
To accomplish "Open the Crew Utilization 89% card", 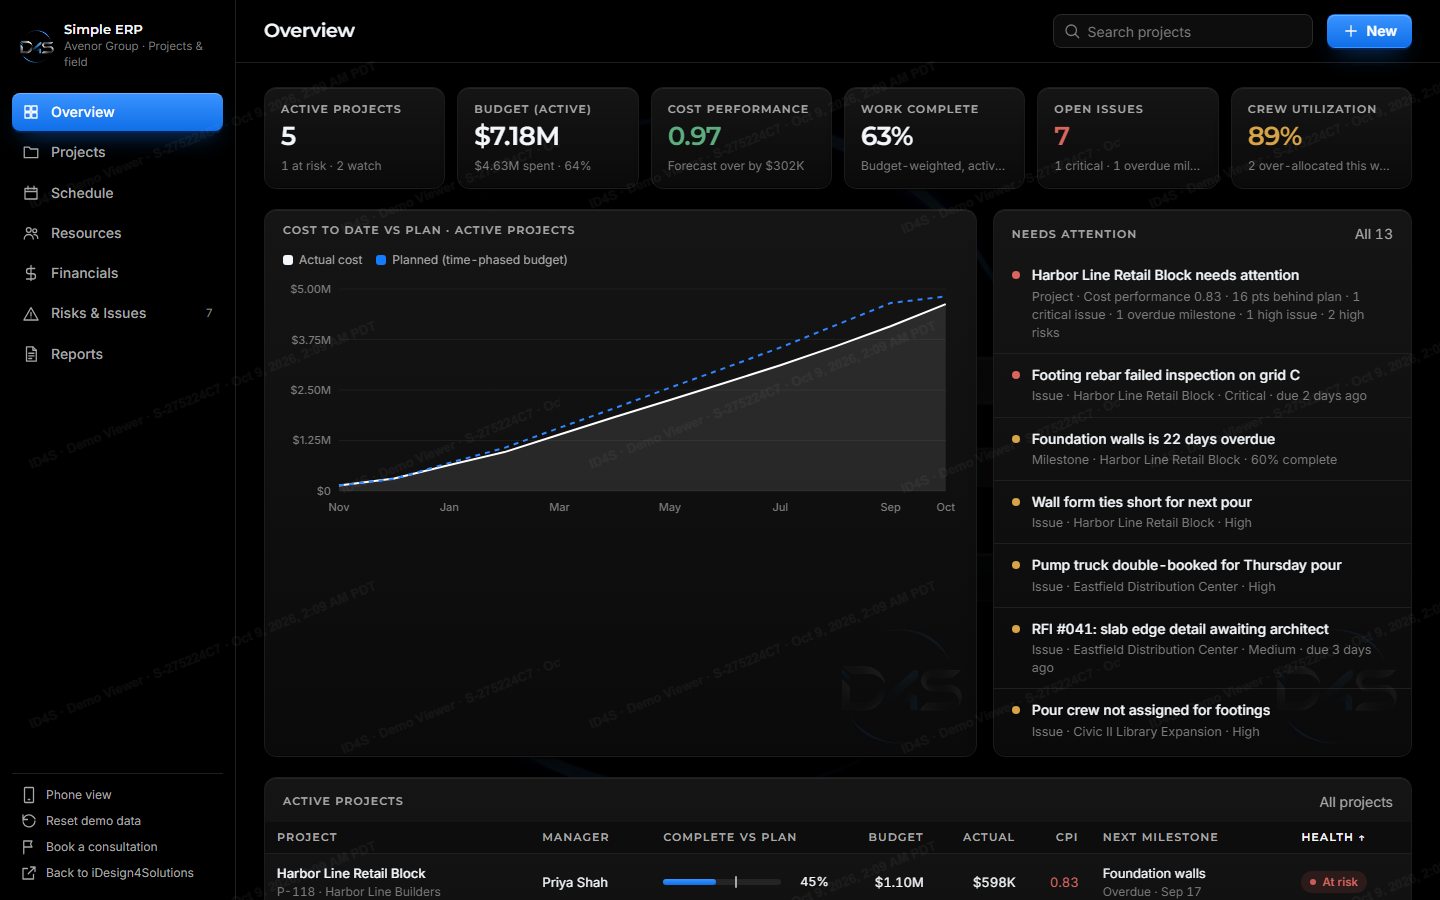I will coord(1321,138).
